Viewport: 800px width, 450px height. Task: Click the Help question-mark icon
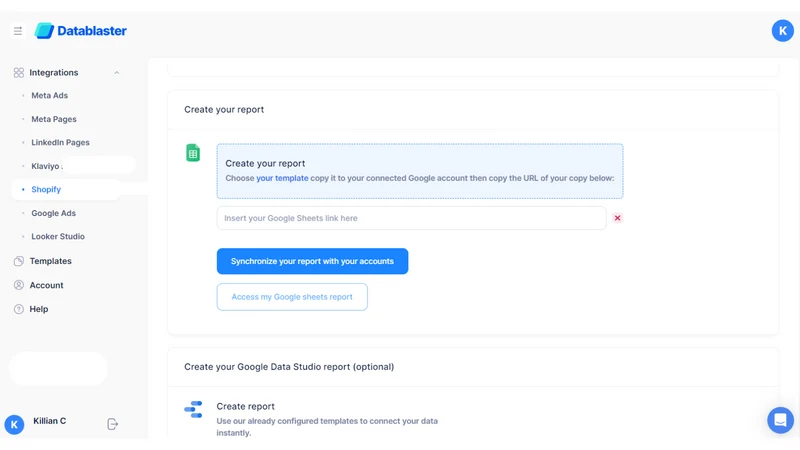click(19, 309)
